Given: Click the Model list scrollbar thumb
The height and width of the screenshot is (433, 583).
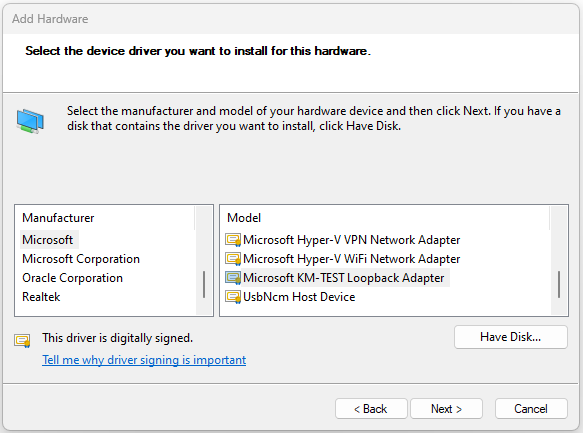Looking at the screenshot, I should [559, 284].
